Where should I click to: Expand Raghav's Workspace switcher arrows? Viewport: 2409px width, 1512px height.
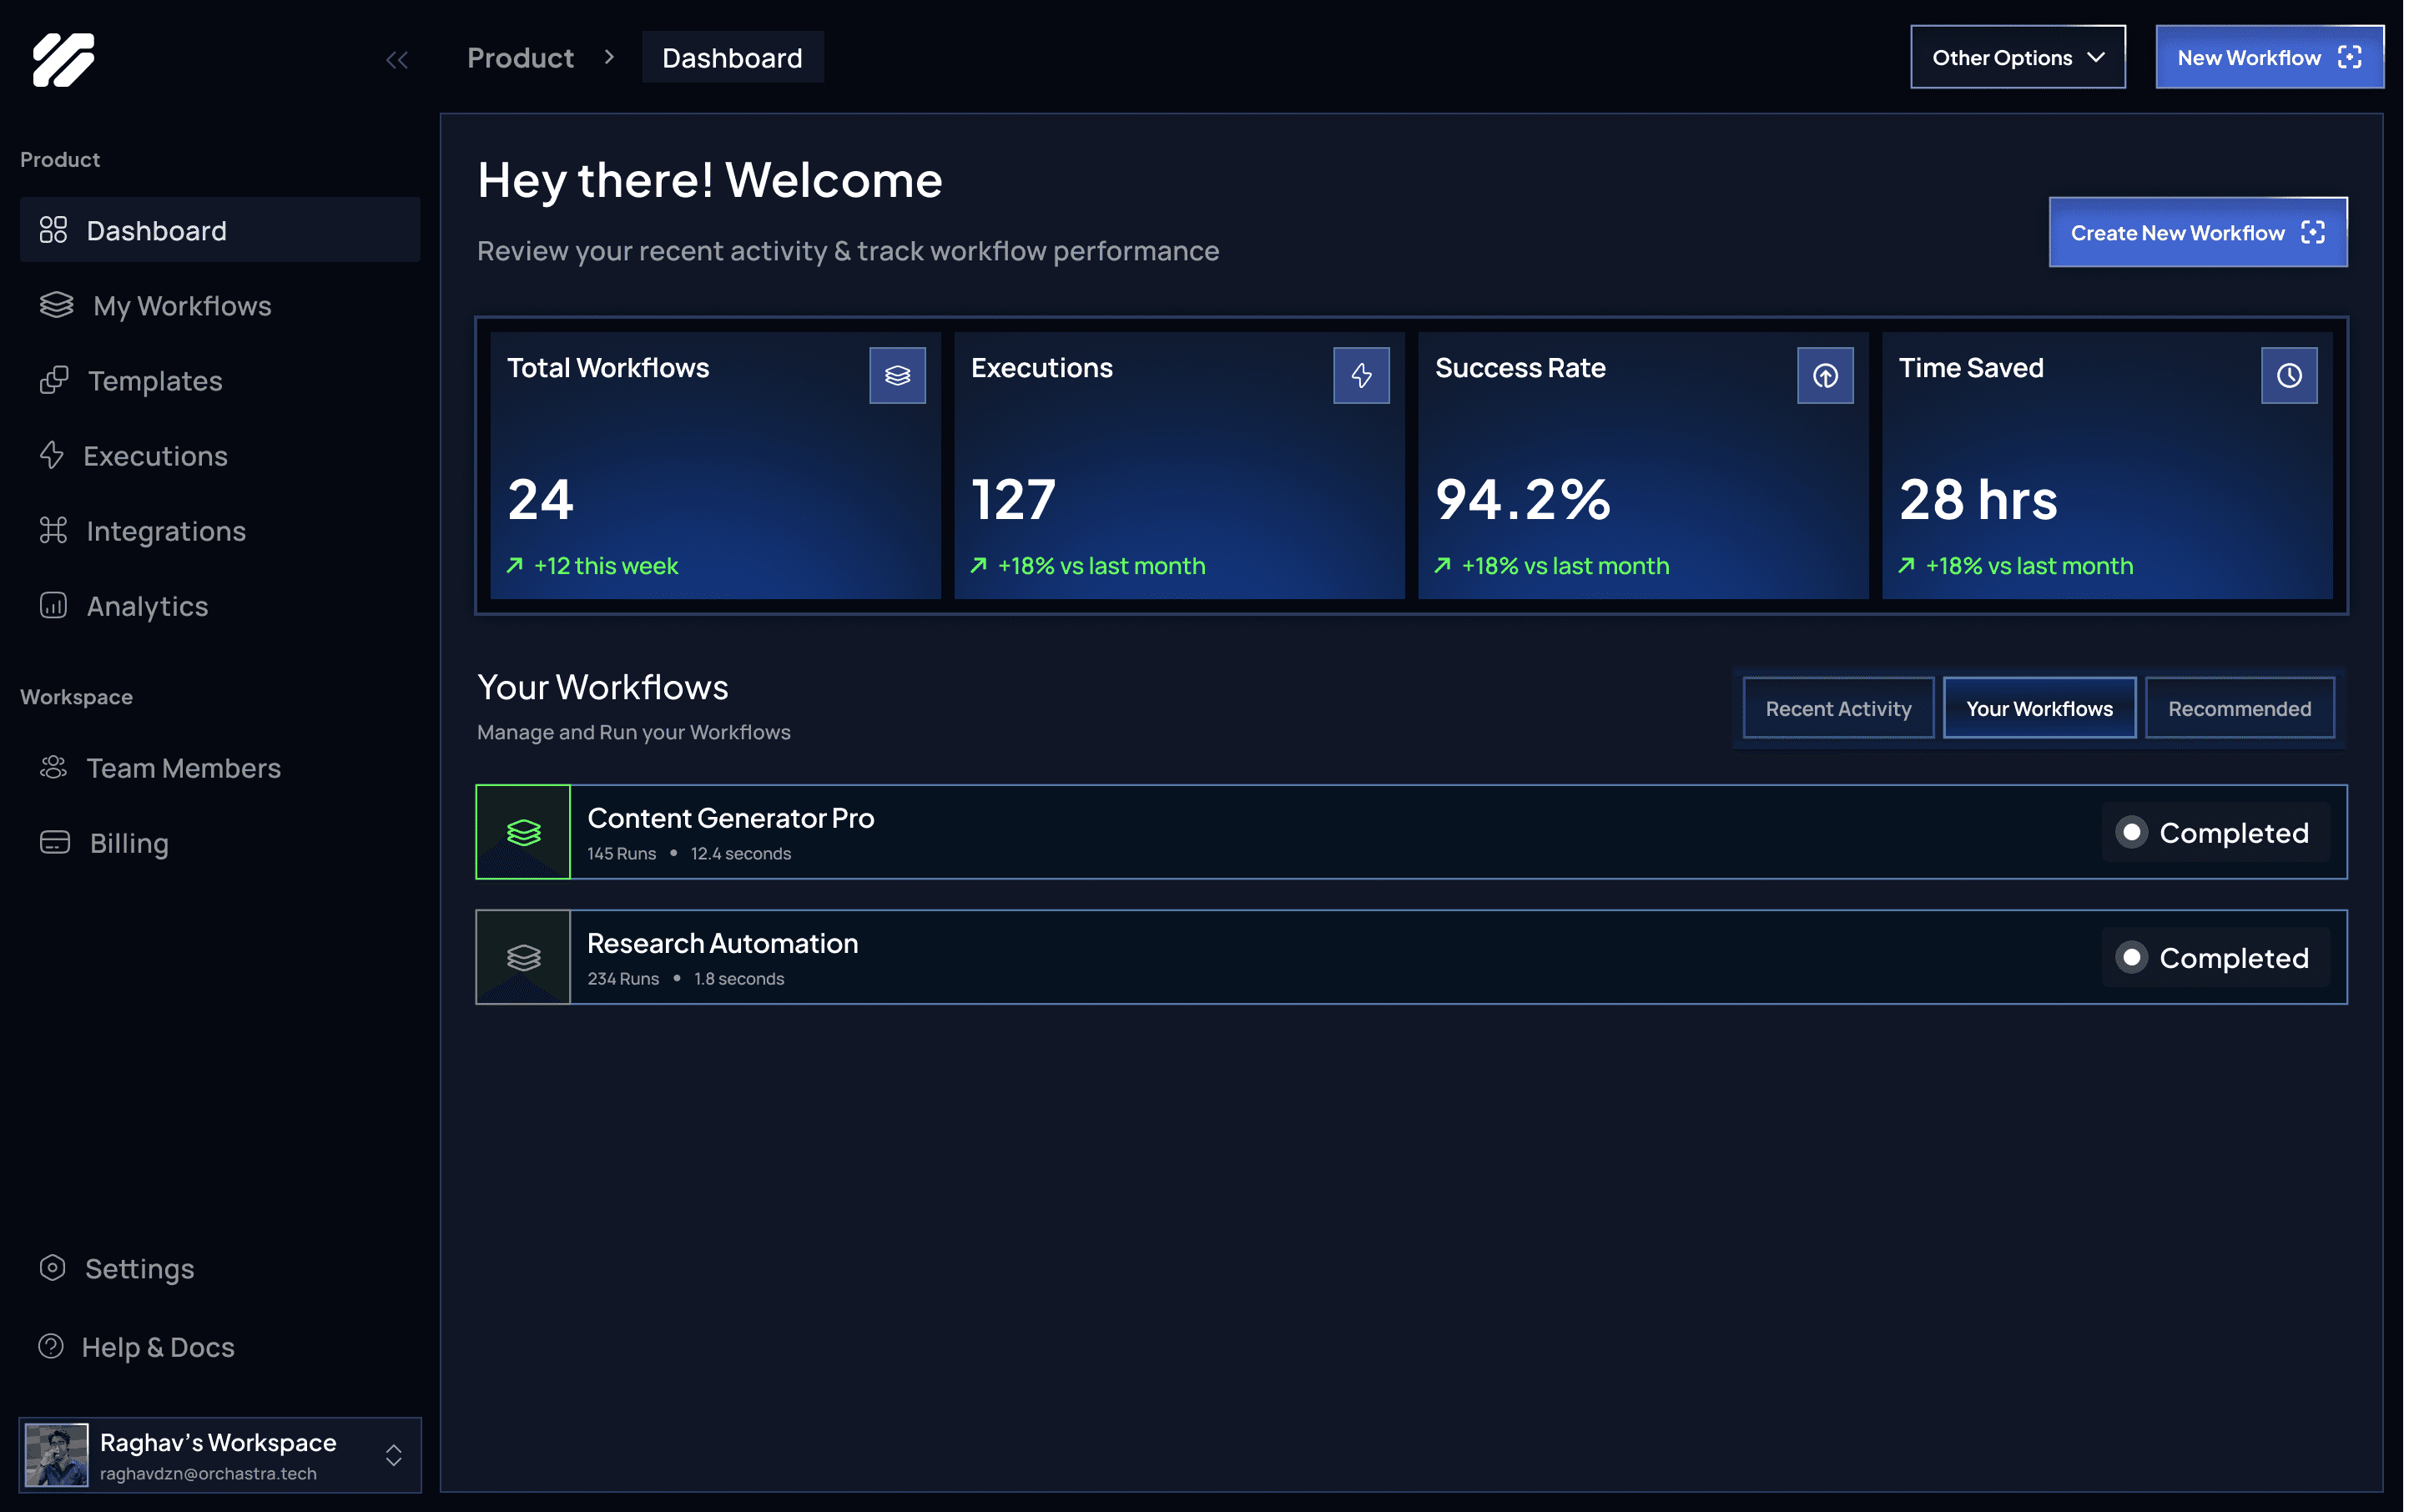394,1455
